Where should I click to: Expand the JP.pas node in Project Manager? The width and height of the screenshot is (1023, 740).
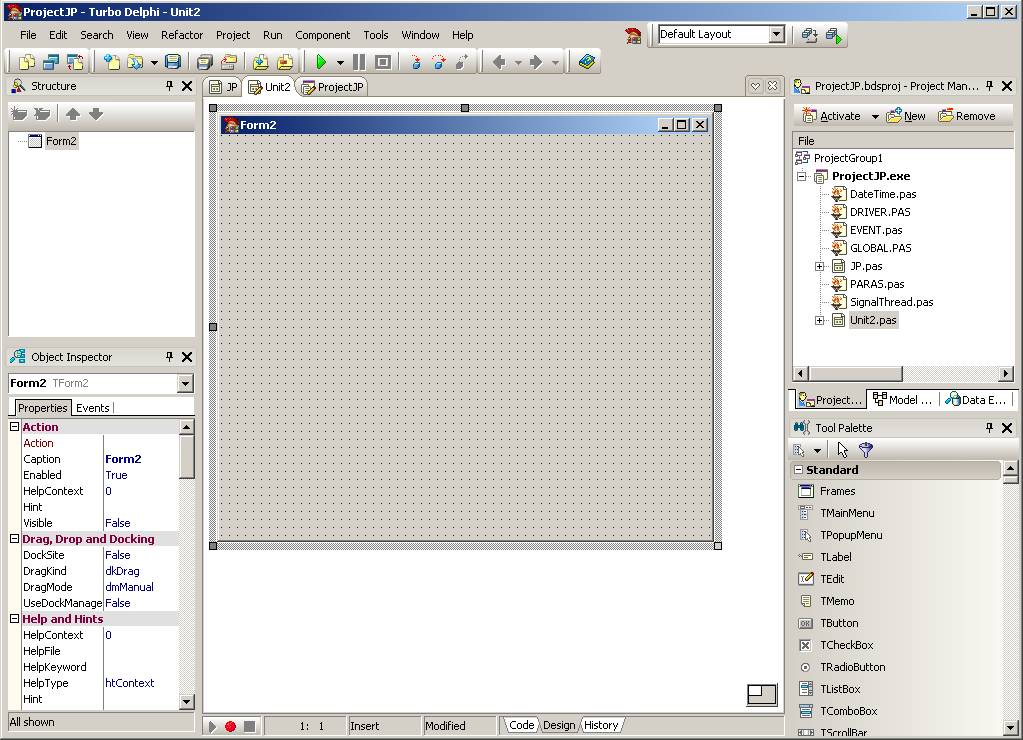pos(819,266)
